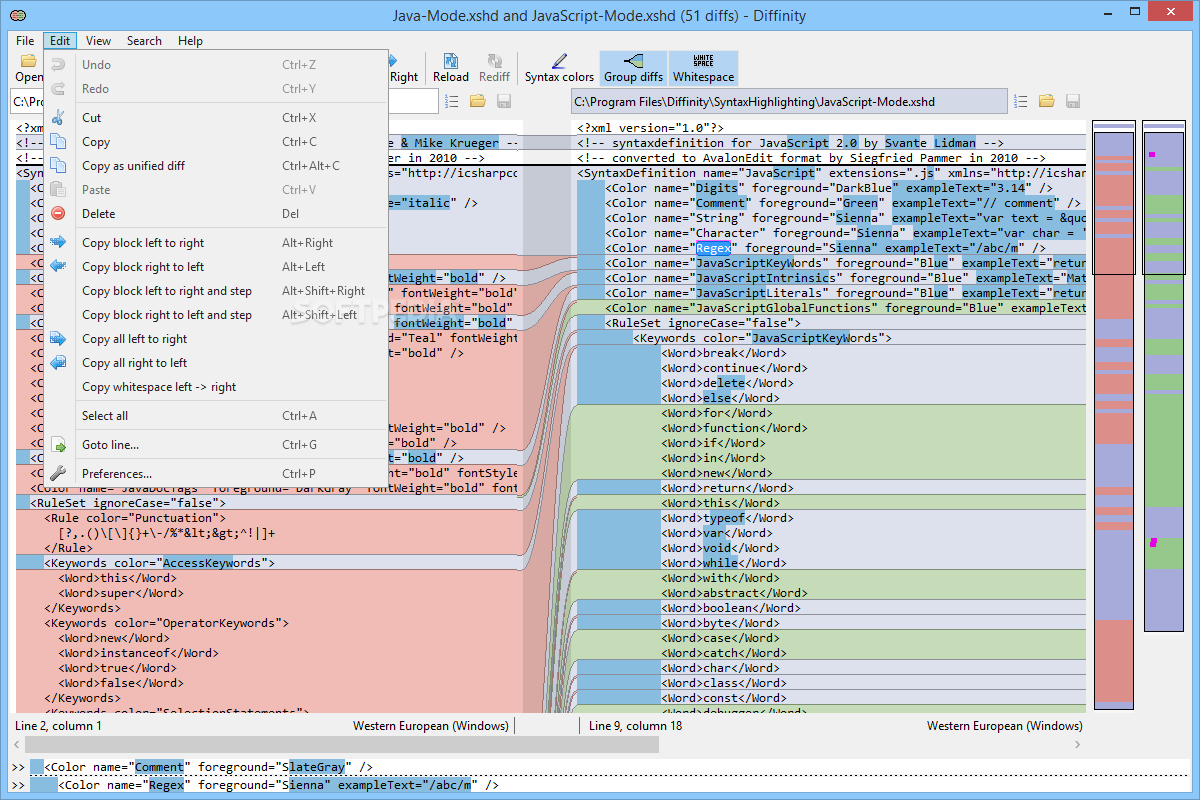Click the right file path field

788,102
